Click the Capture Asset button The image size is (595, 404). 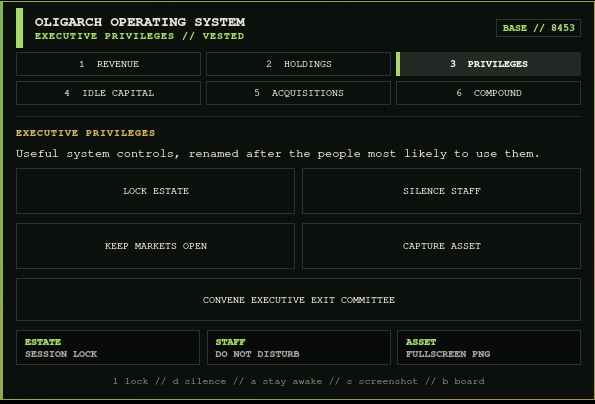click(x=441, y=246)
